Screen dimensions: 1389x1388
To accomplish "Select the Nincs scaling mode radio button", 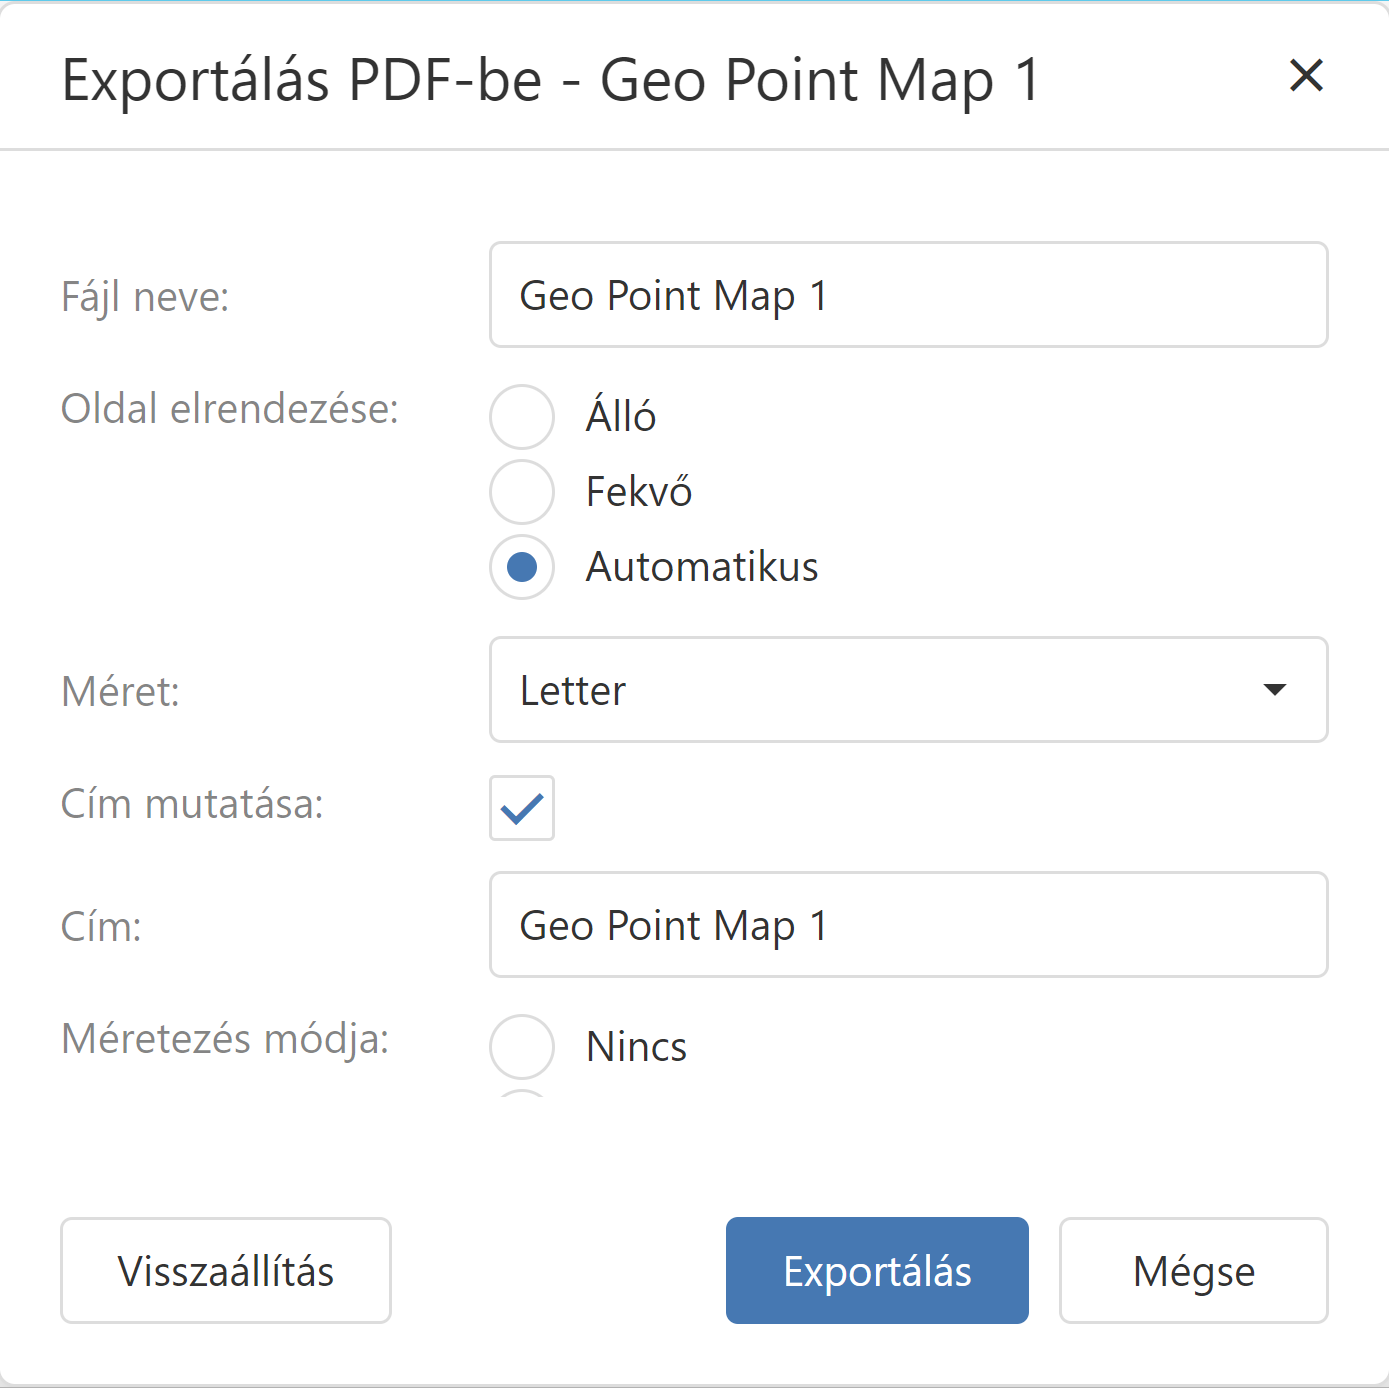I will tap(522, 1047).
